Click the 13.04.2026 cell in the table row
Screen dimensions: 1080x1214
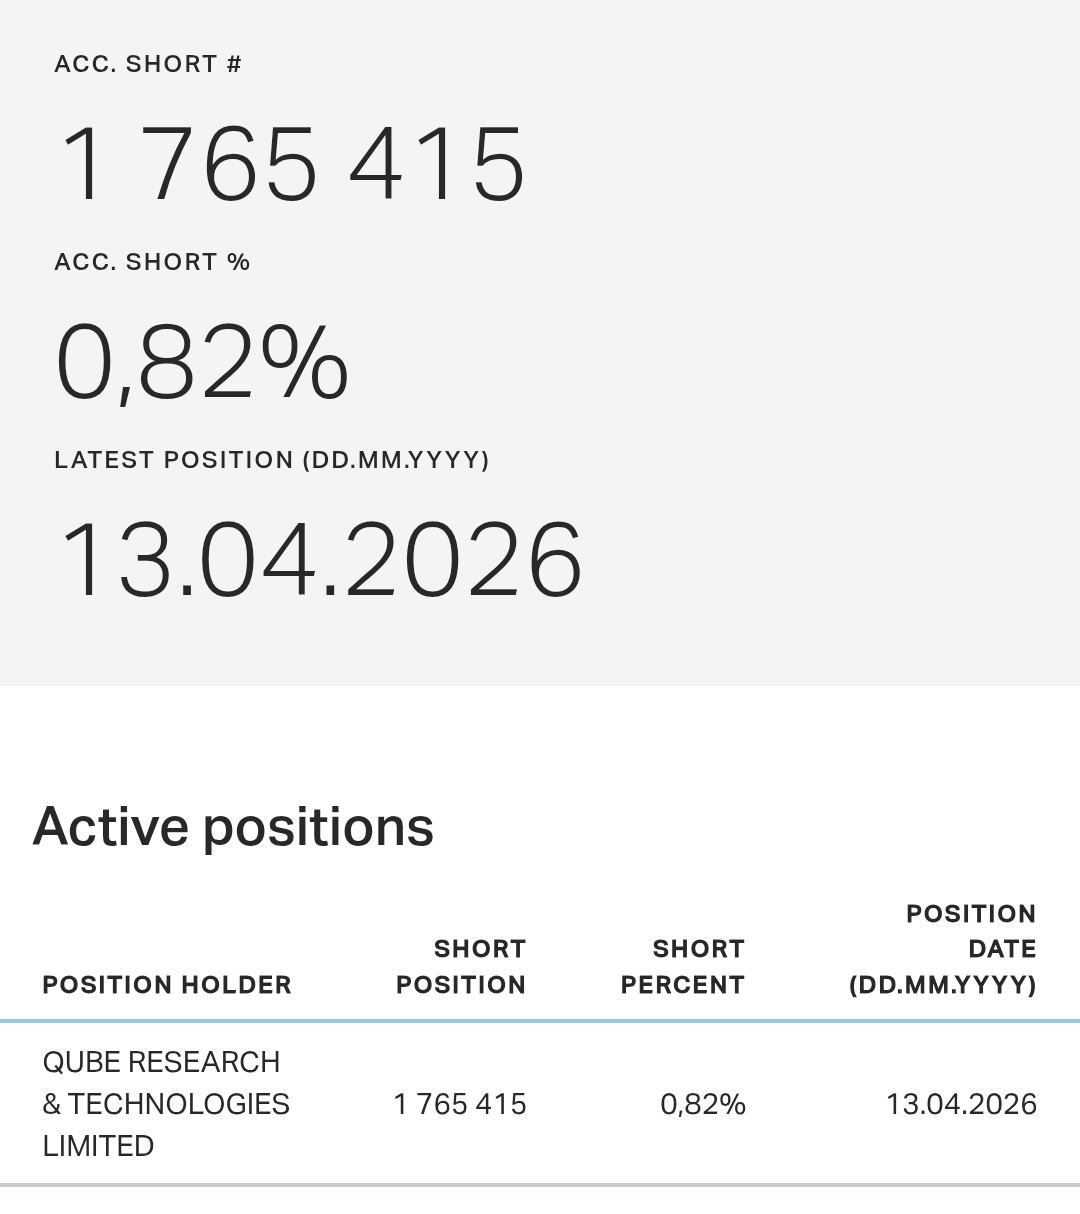pos(961,1104)
